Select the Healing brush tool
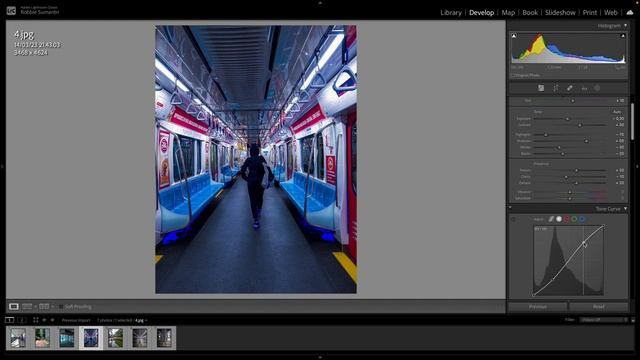The width and height of the screenshot is (640, 360). tap(569, 88)
